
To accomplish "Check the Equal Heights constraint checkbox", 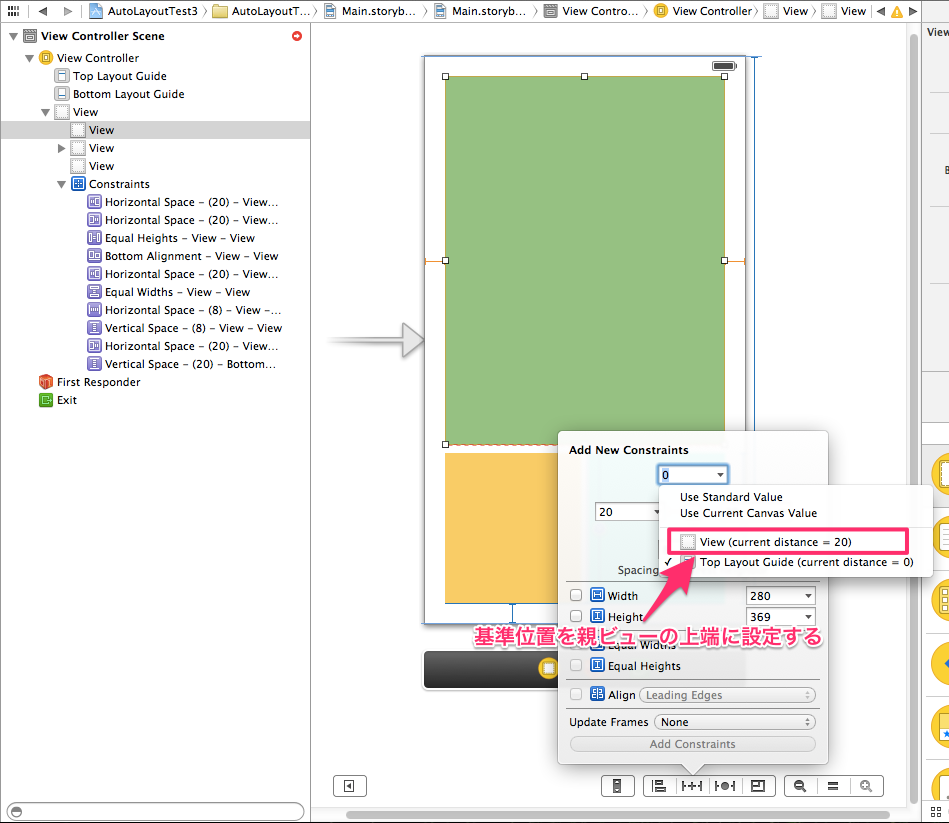I will tap(575, 665).
